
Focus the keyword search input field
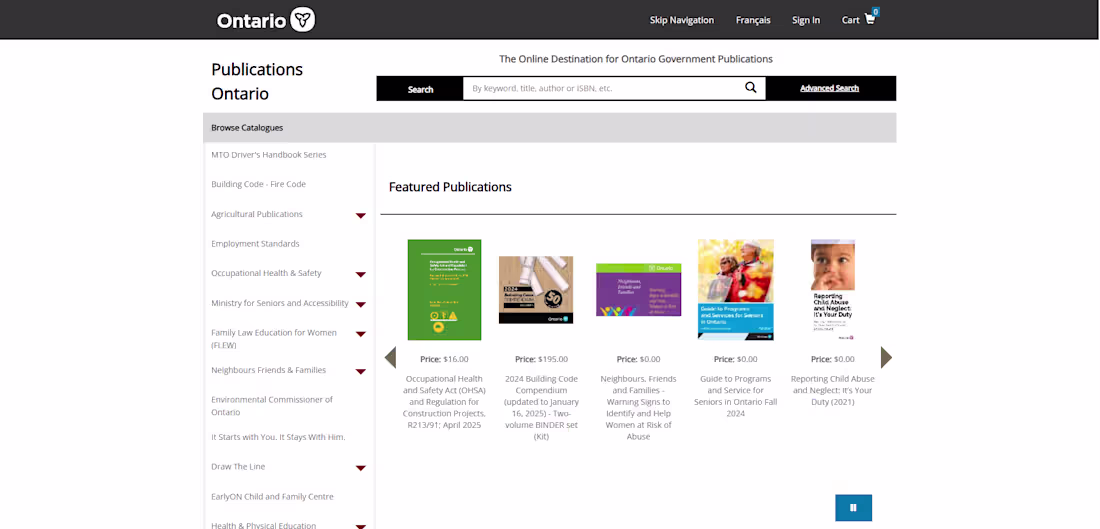point(603,88)
